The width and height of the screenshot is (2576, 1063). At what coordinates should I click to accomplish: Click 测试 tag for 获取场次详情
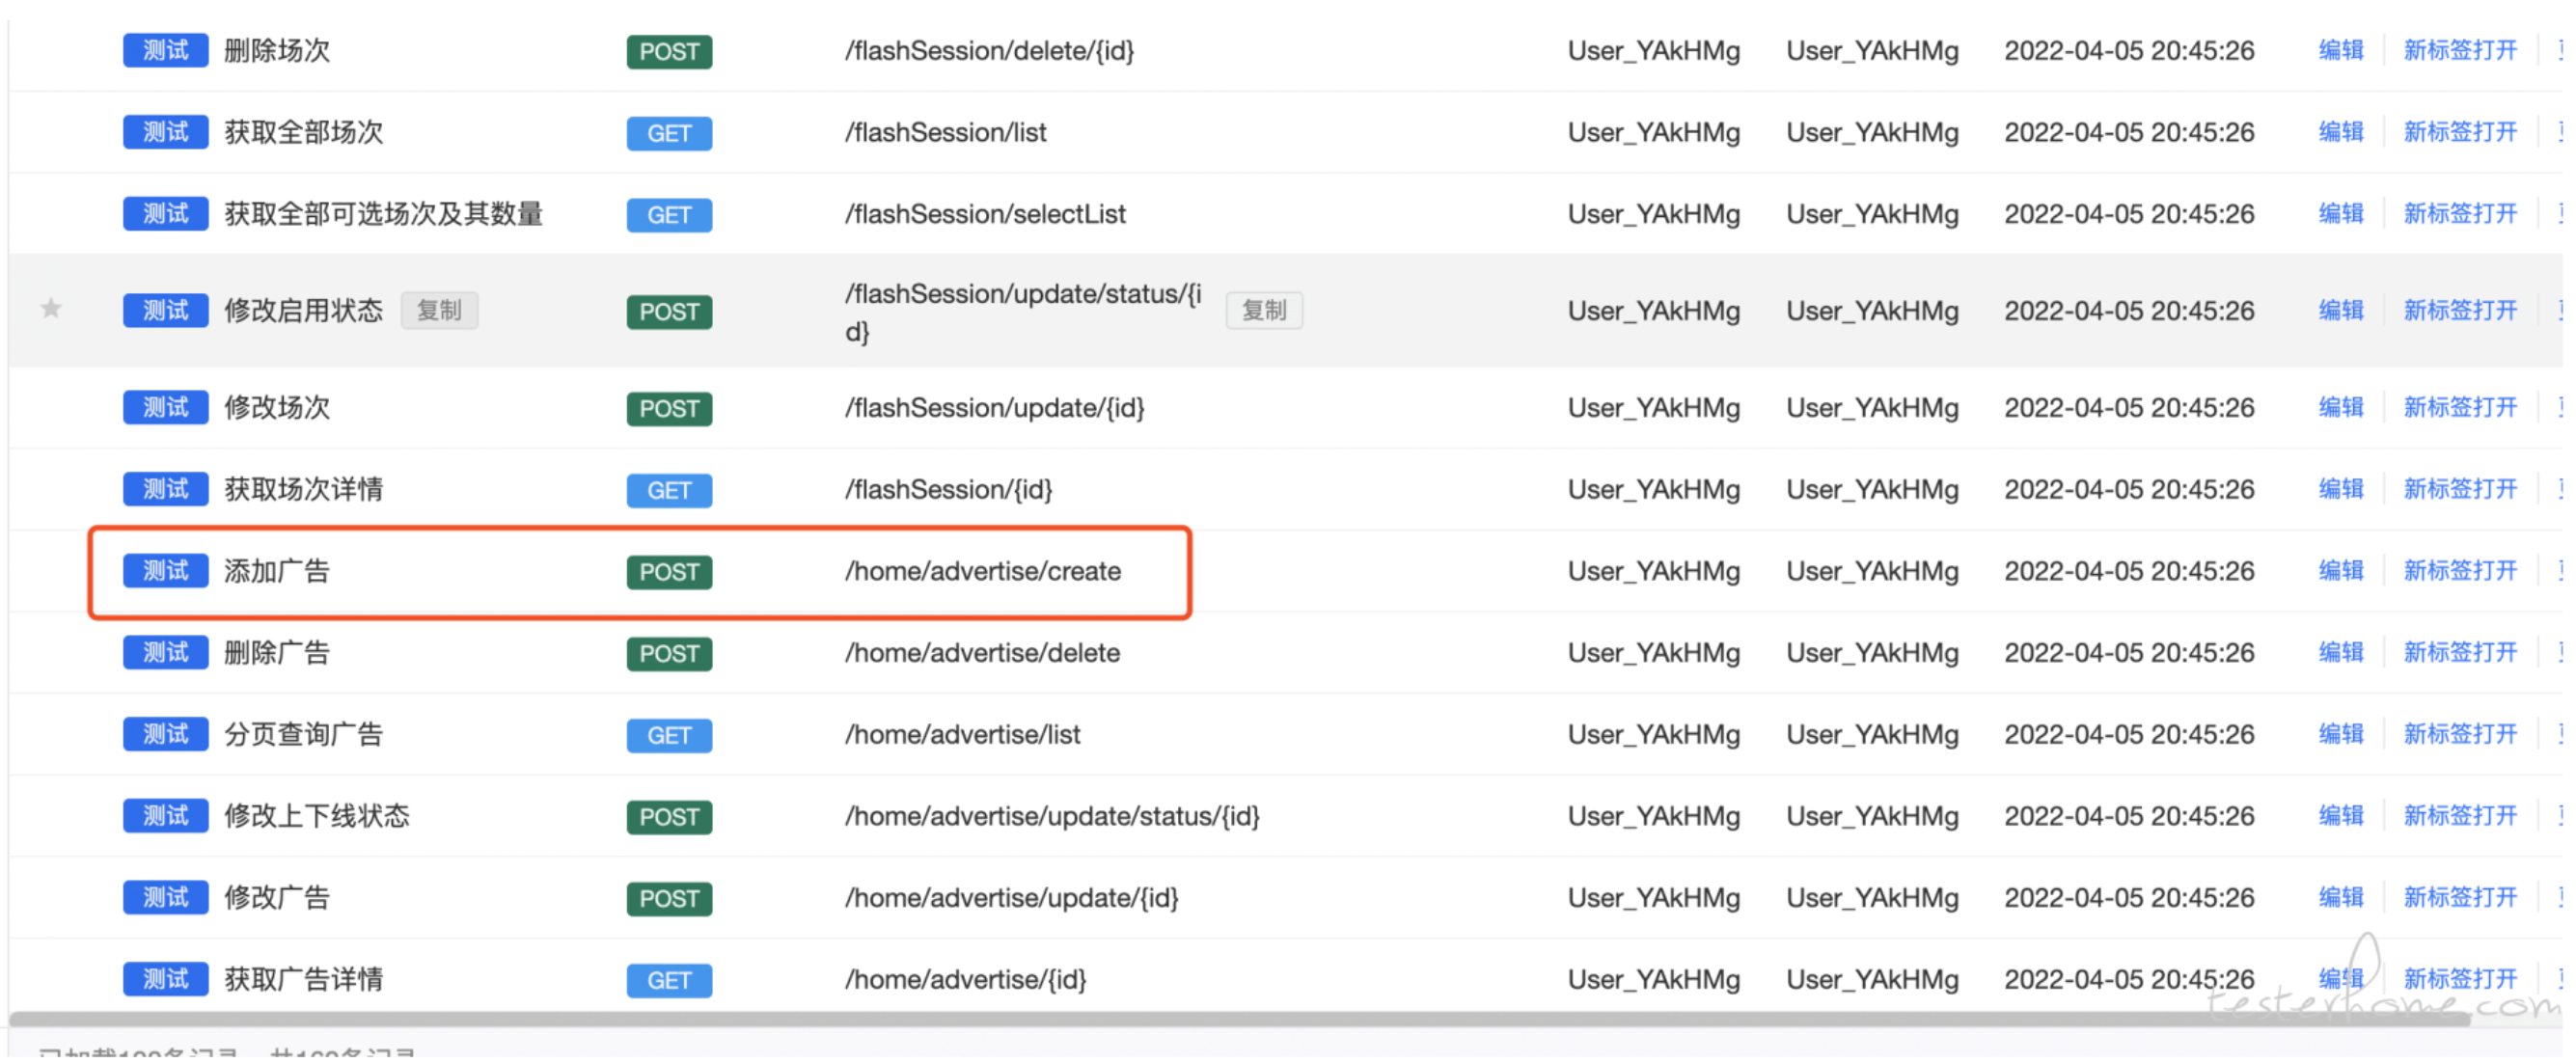coord(166,490)
